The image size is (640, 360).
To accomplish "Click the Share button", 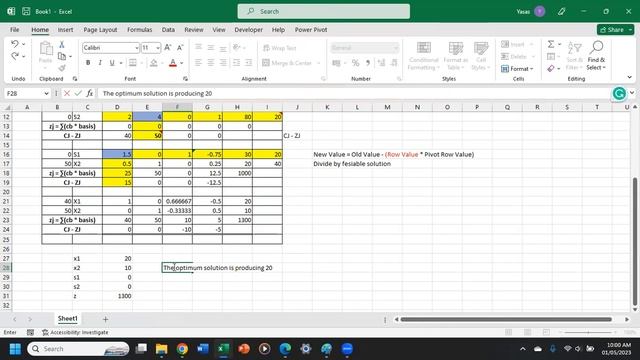I will pos(616,30).
